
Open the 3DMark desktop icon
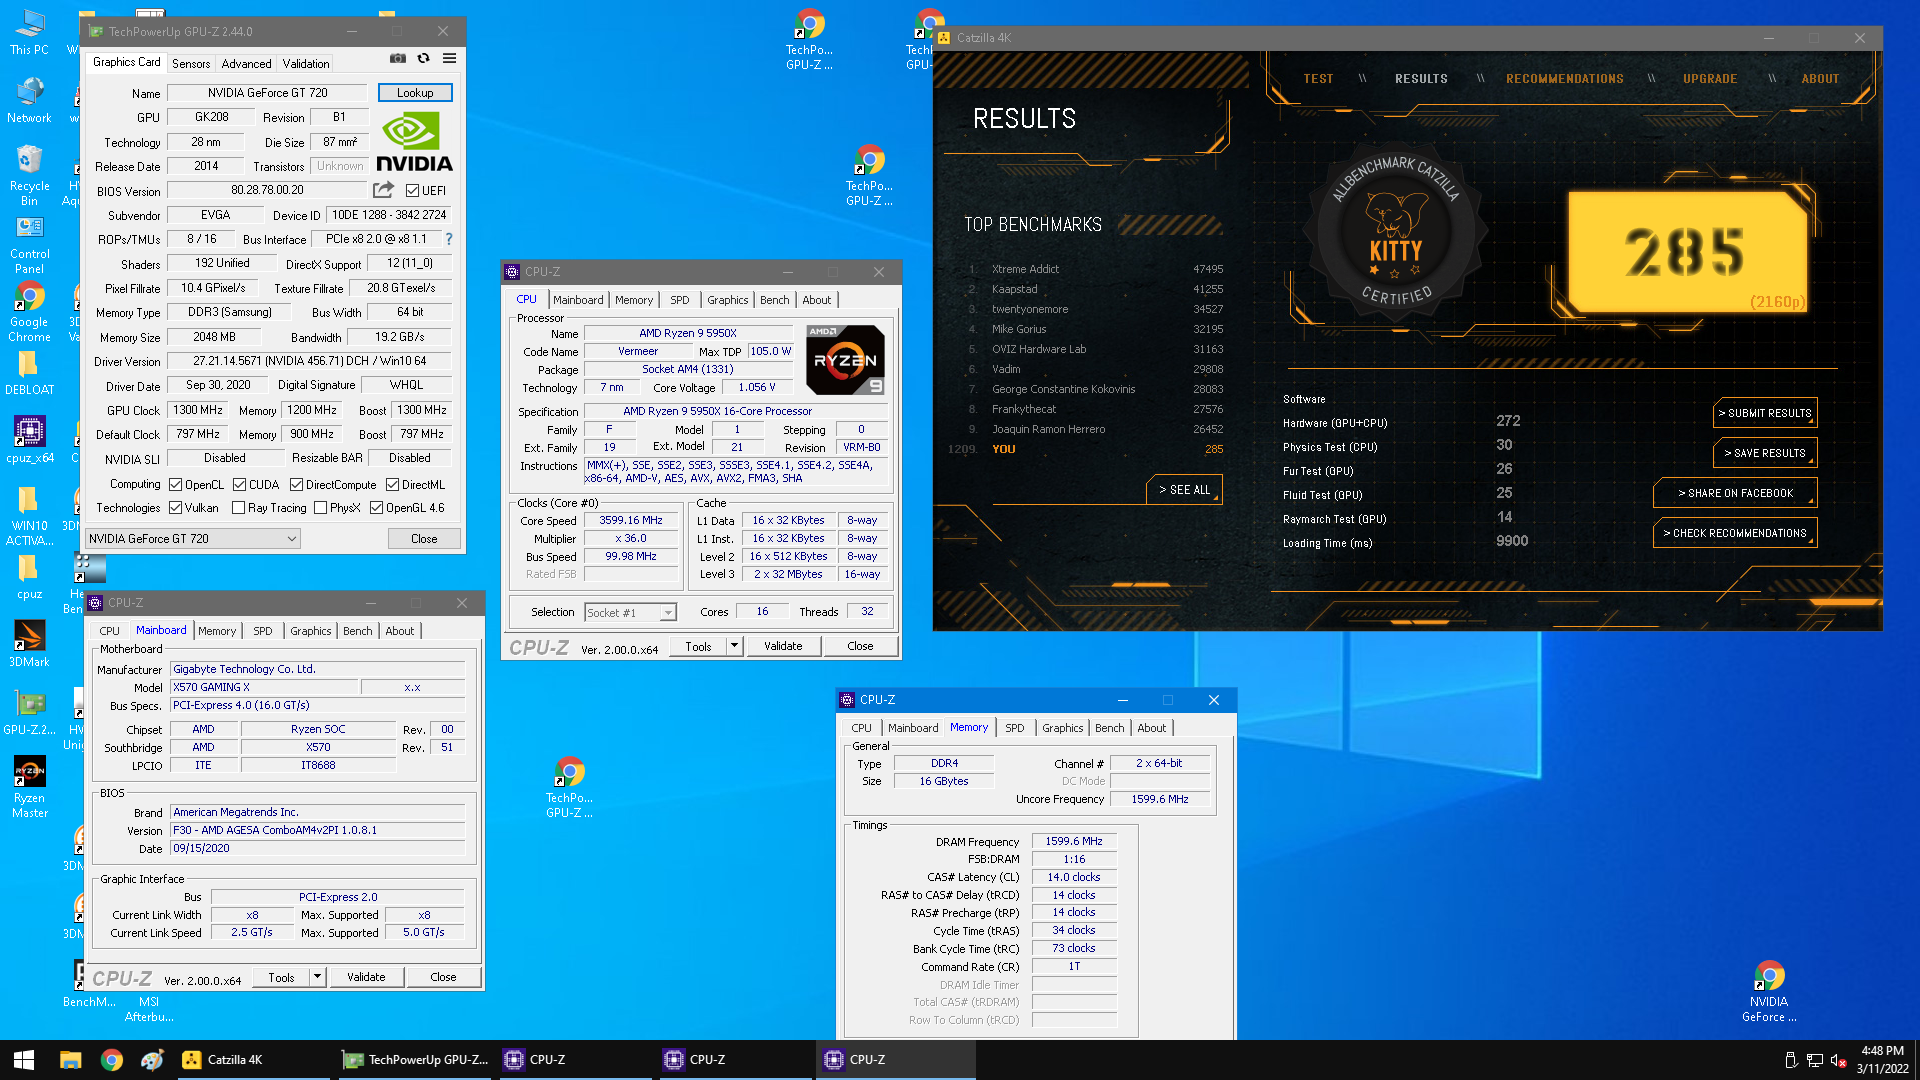pos(29,644)
